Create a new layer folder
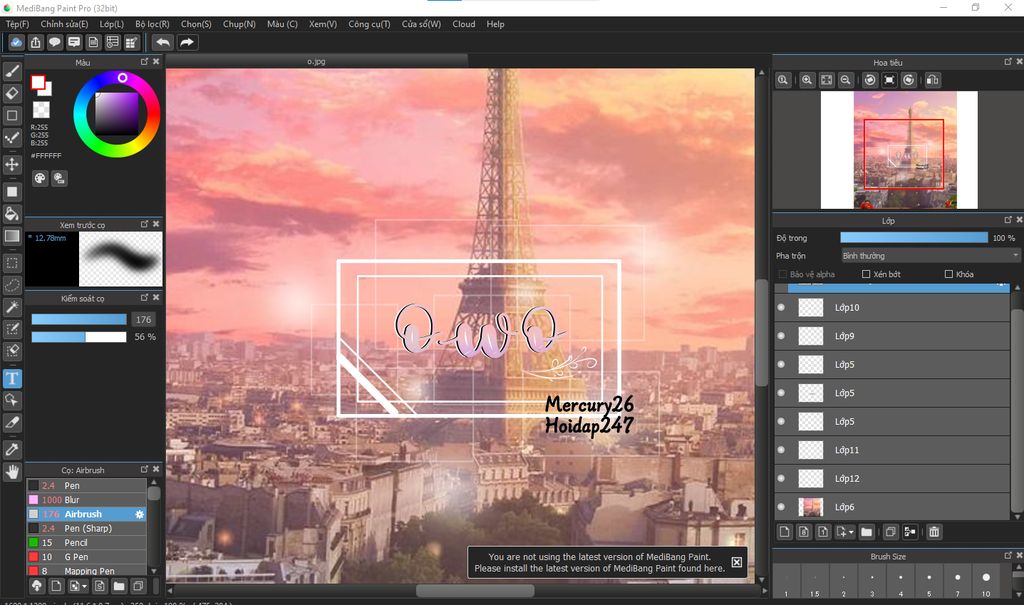Image resolution: width=1024 pixels, height=605 pixels. pyautogui.click(x=867, y=532)
